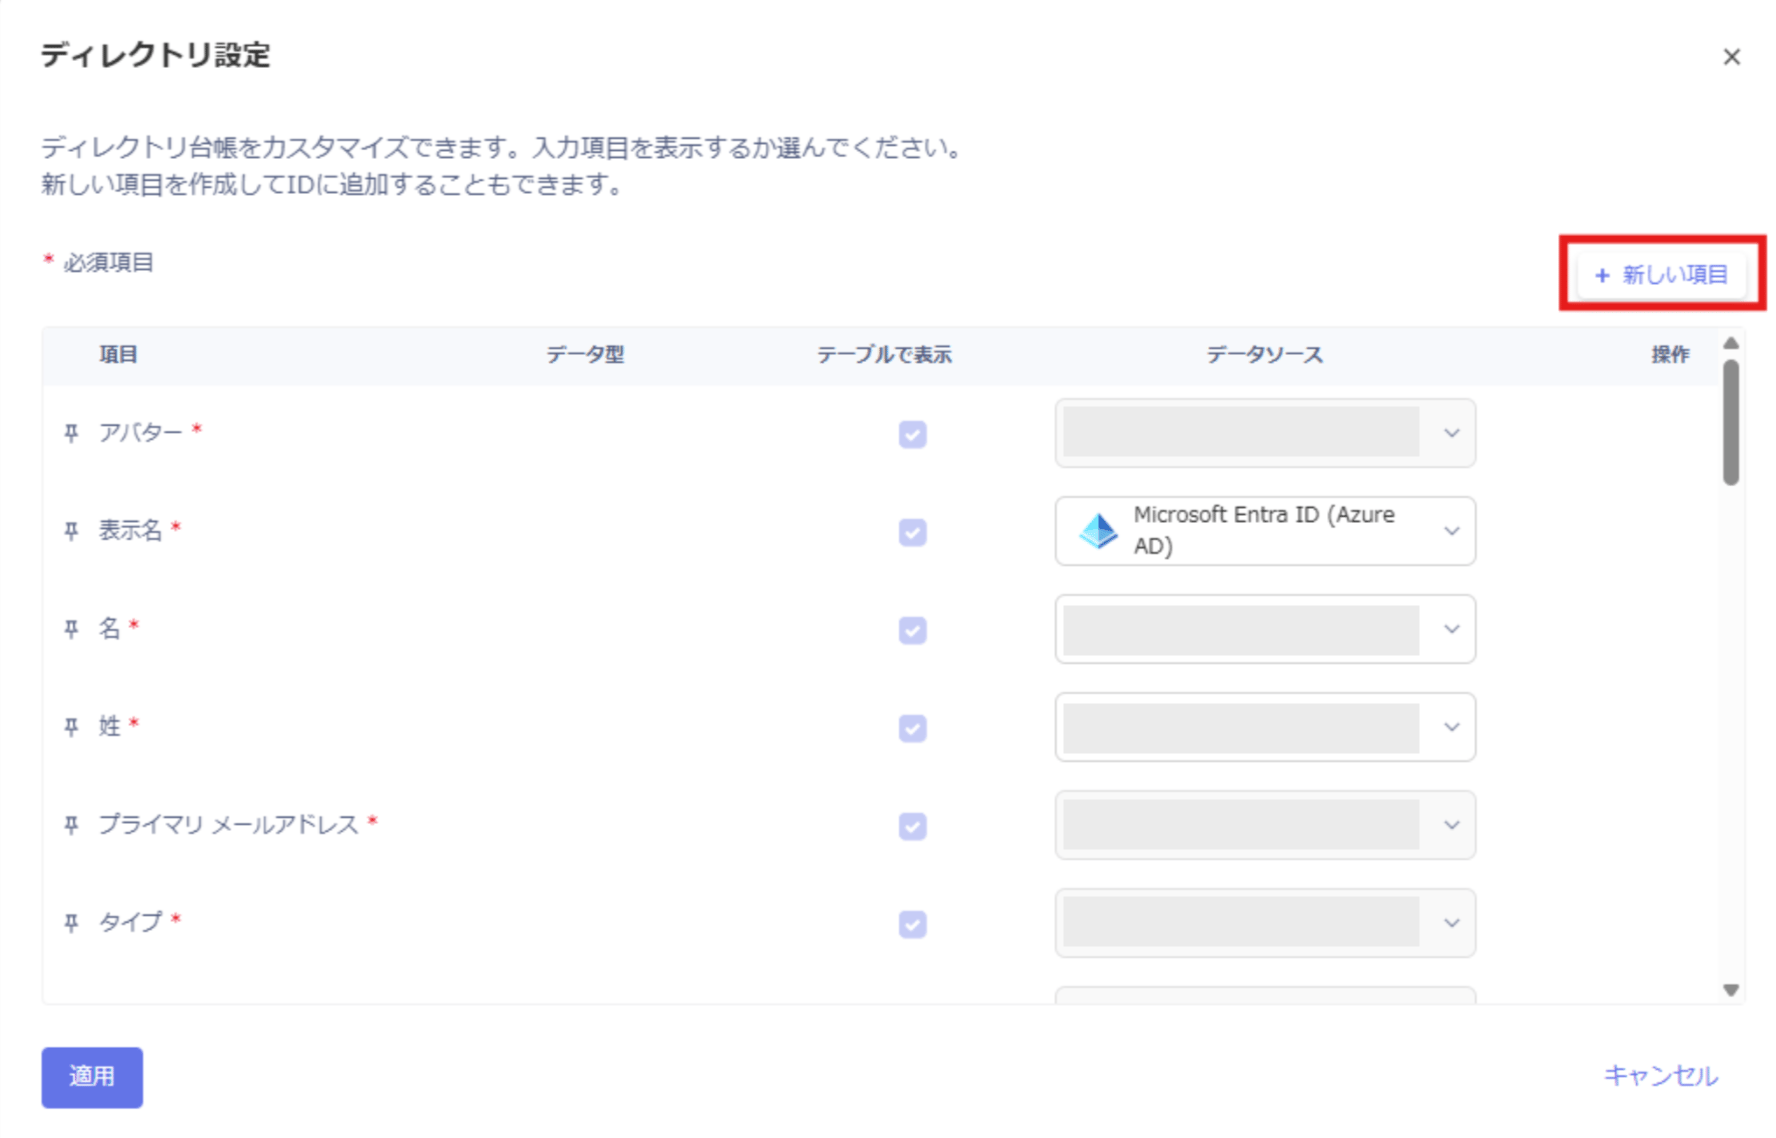Click the データ型 column header
The width and height of the screenshot is (1776, 1138).
[x=585, y=355]
